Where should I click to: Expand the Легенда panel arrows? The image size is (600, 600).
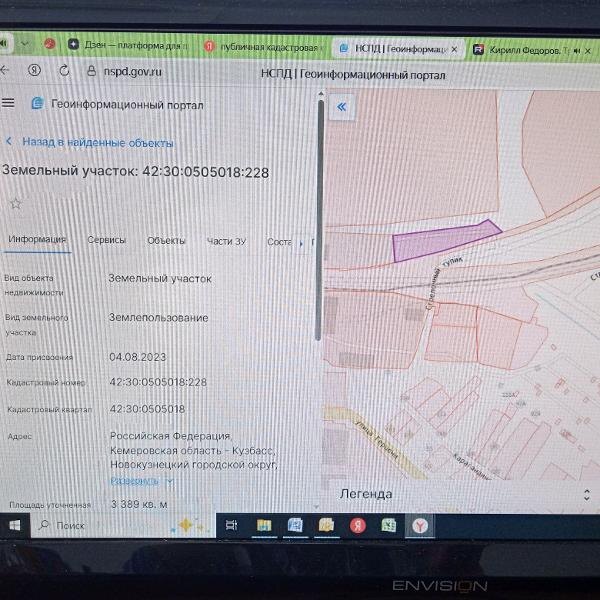586,495
